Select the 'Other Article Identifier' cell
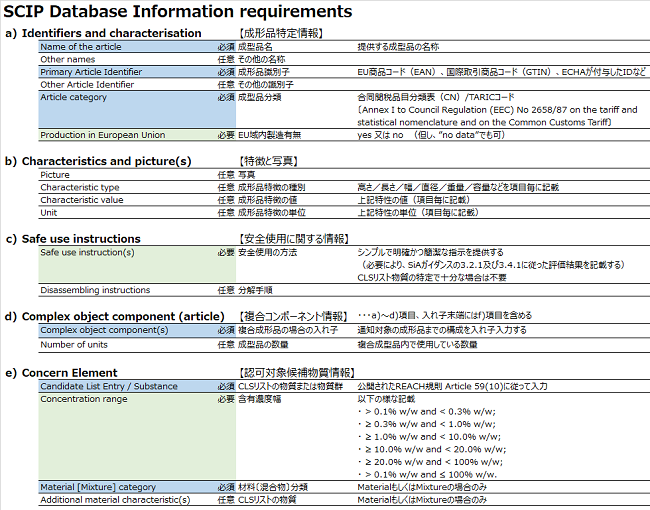This screenshot has height=510, width=650. (x=87, y=85)
